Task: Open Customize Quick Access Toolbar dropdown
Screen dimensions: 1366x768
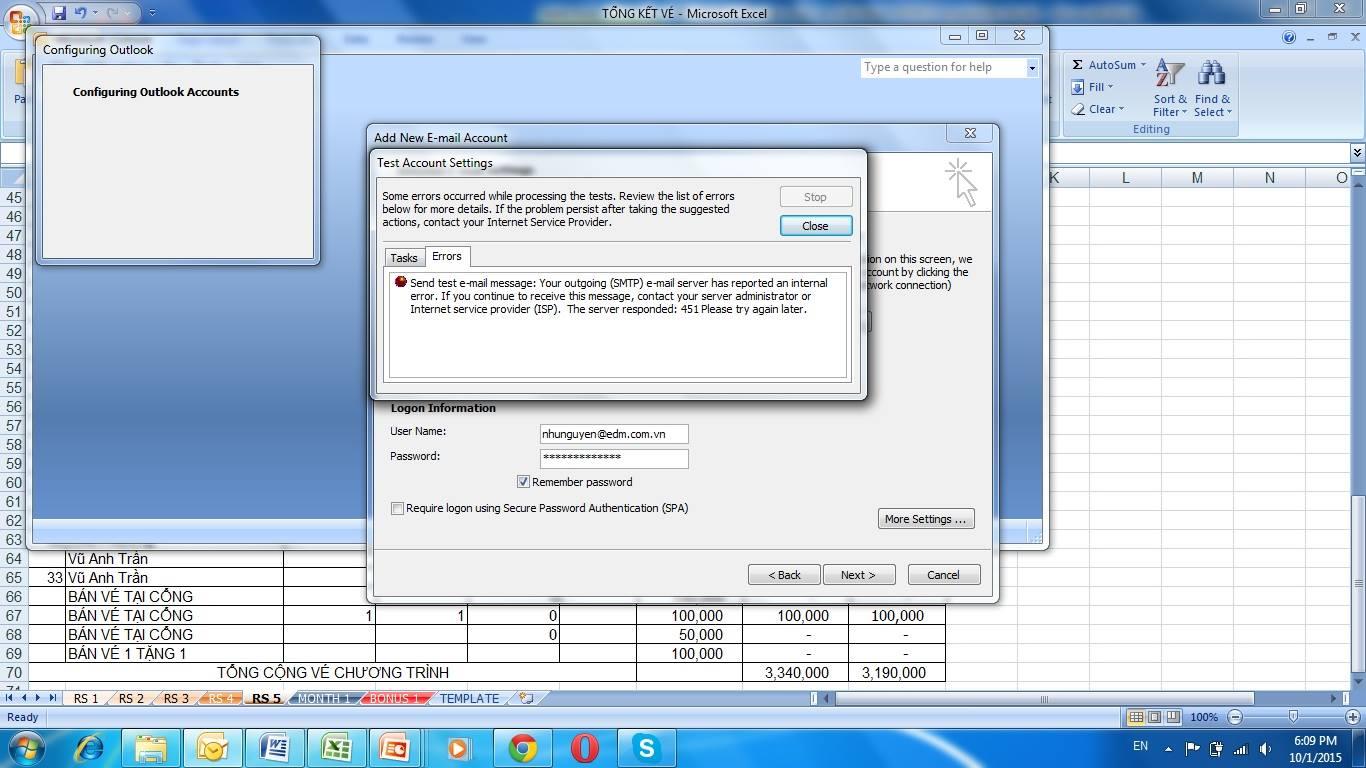Action: [152, 13]
